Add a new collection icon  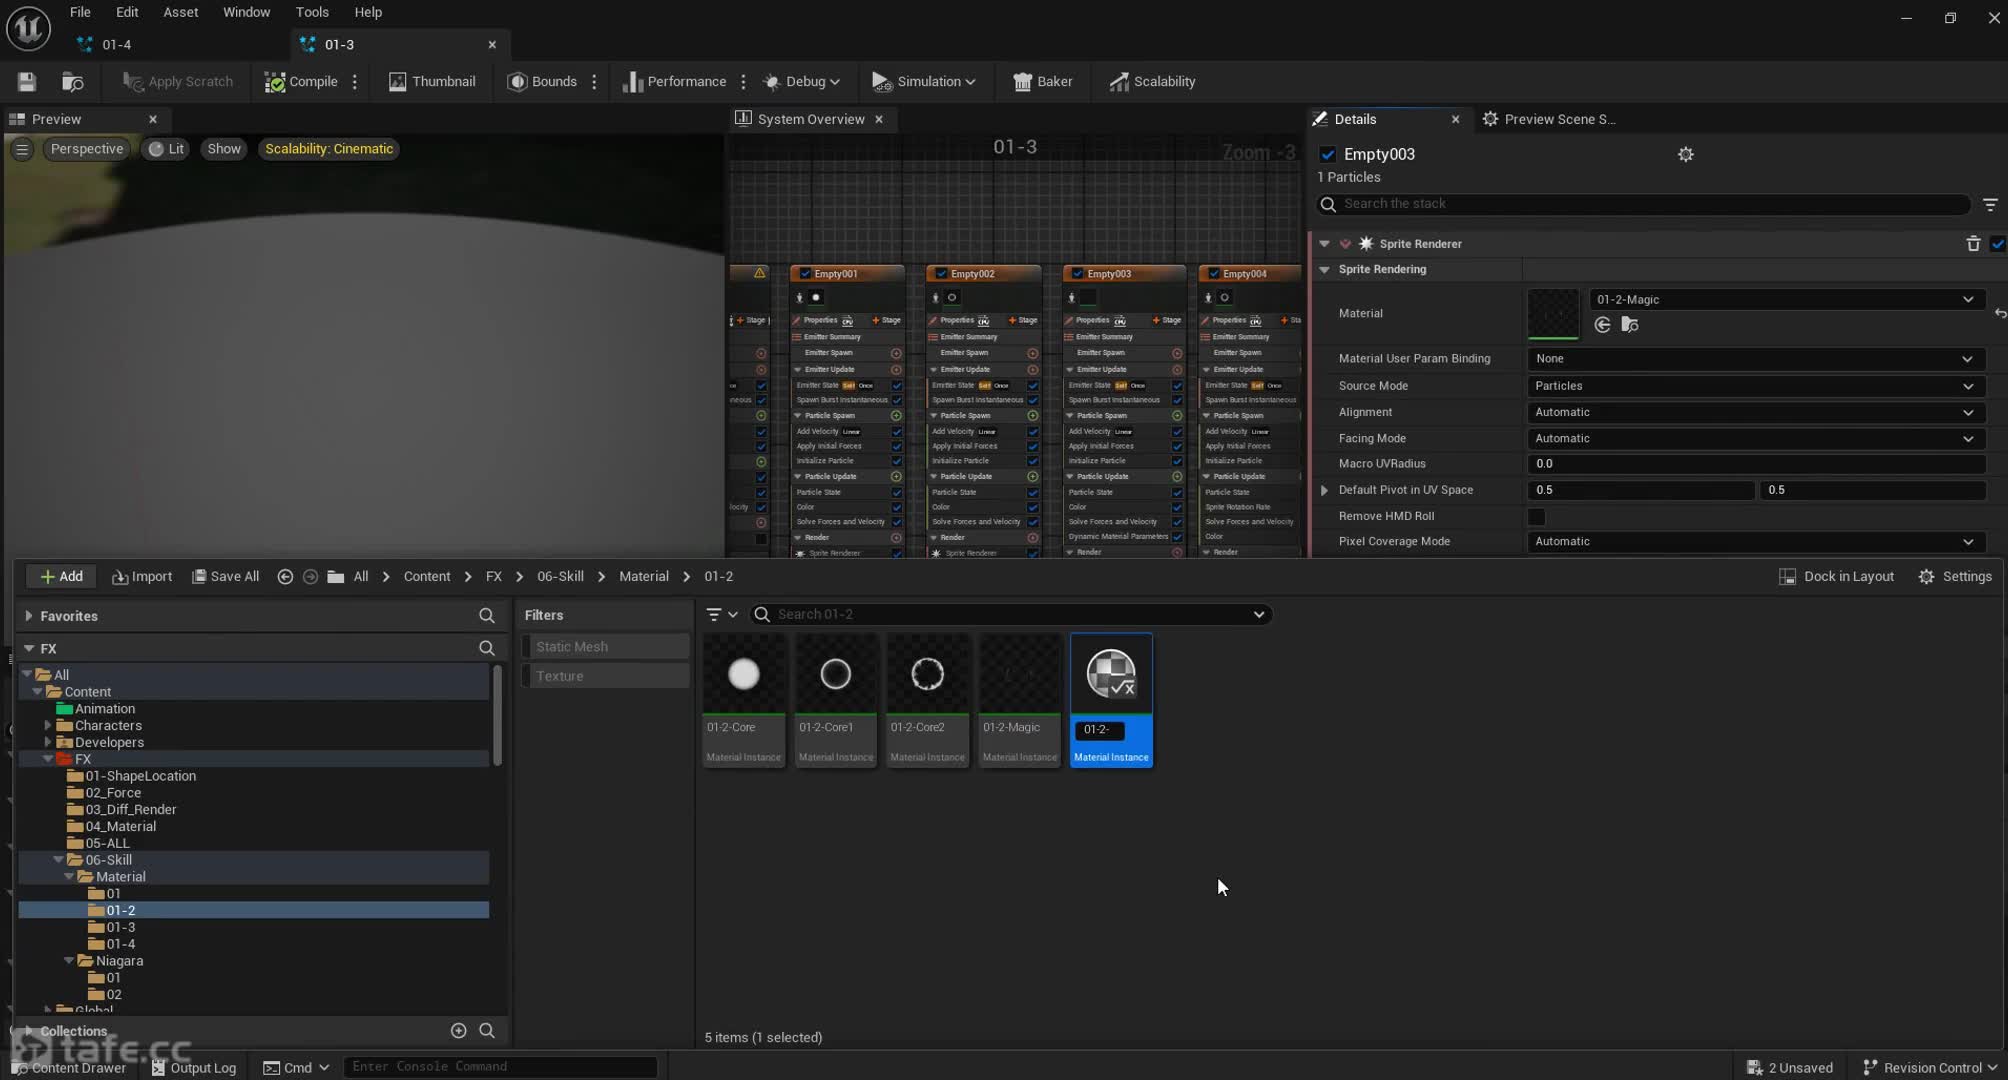point(459,1031)
